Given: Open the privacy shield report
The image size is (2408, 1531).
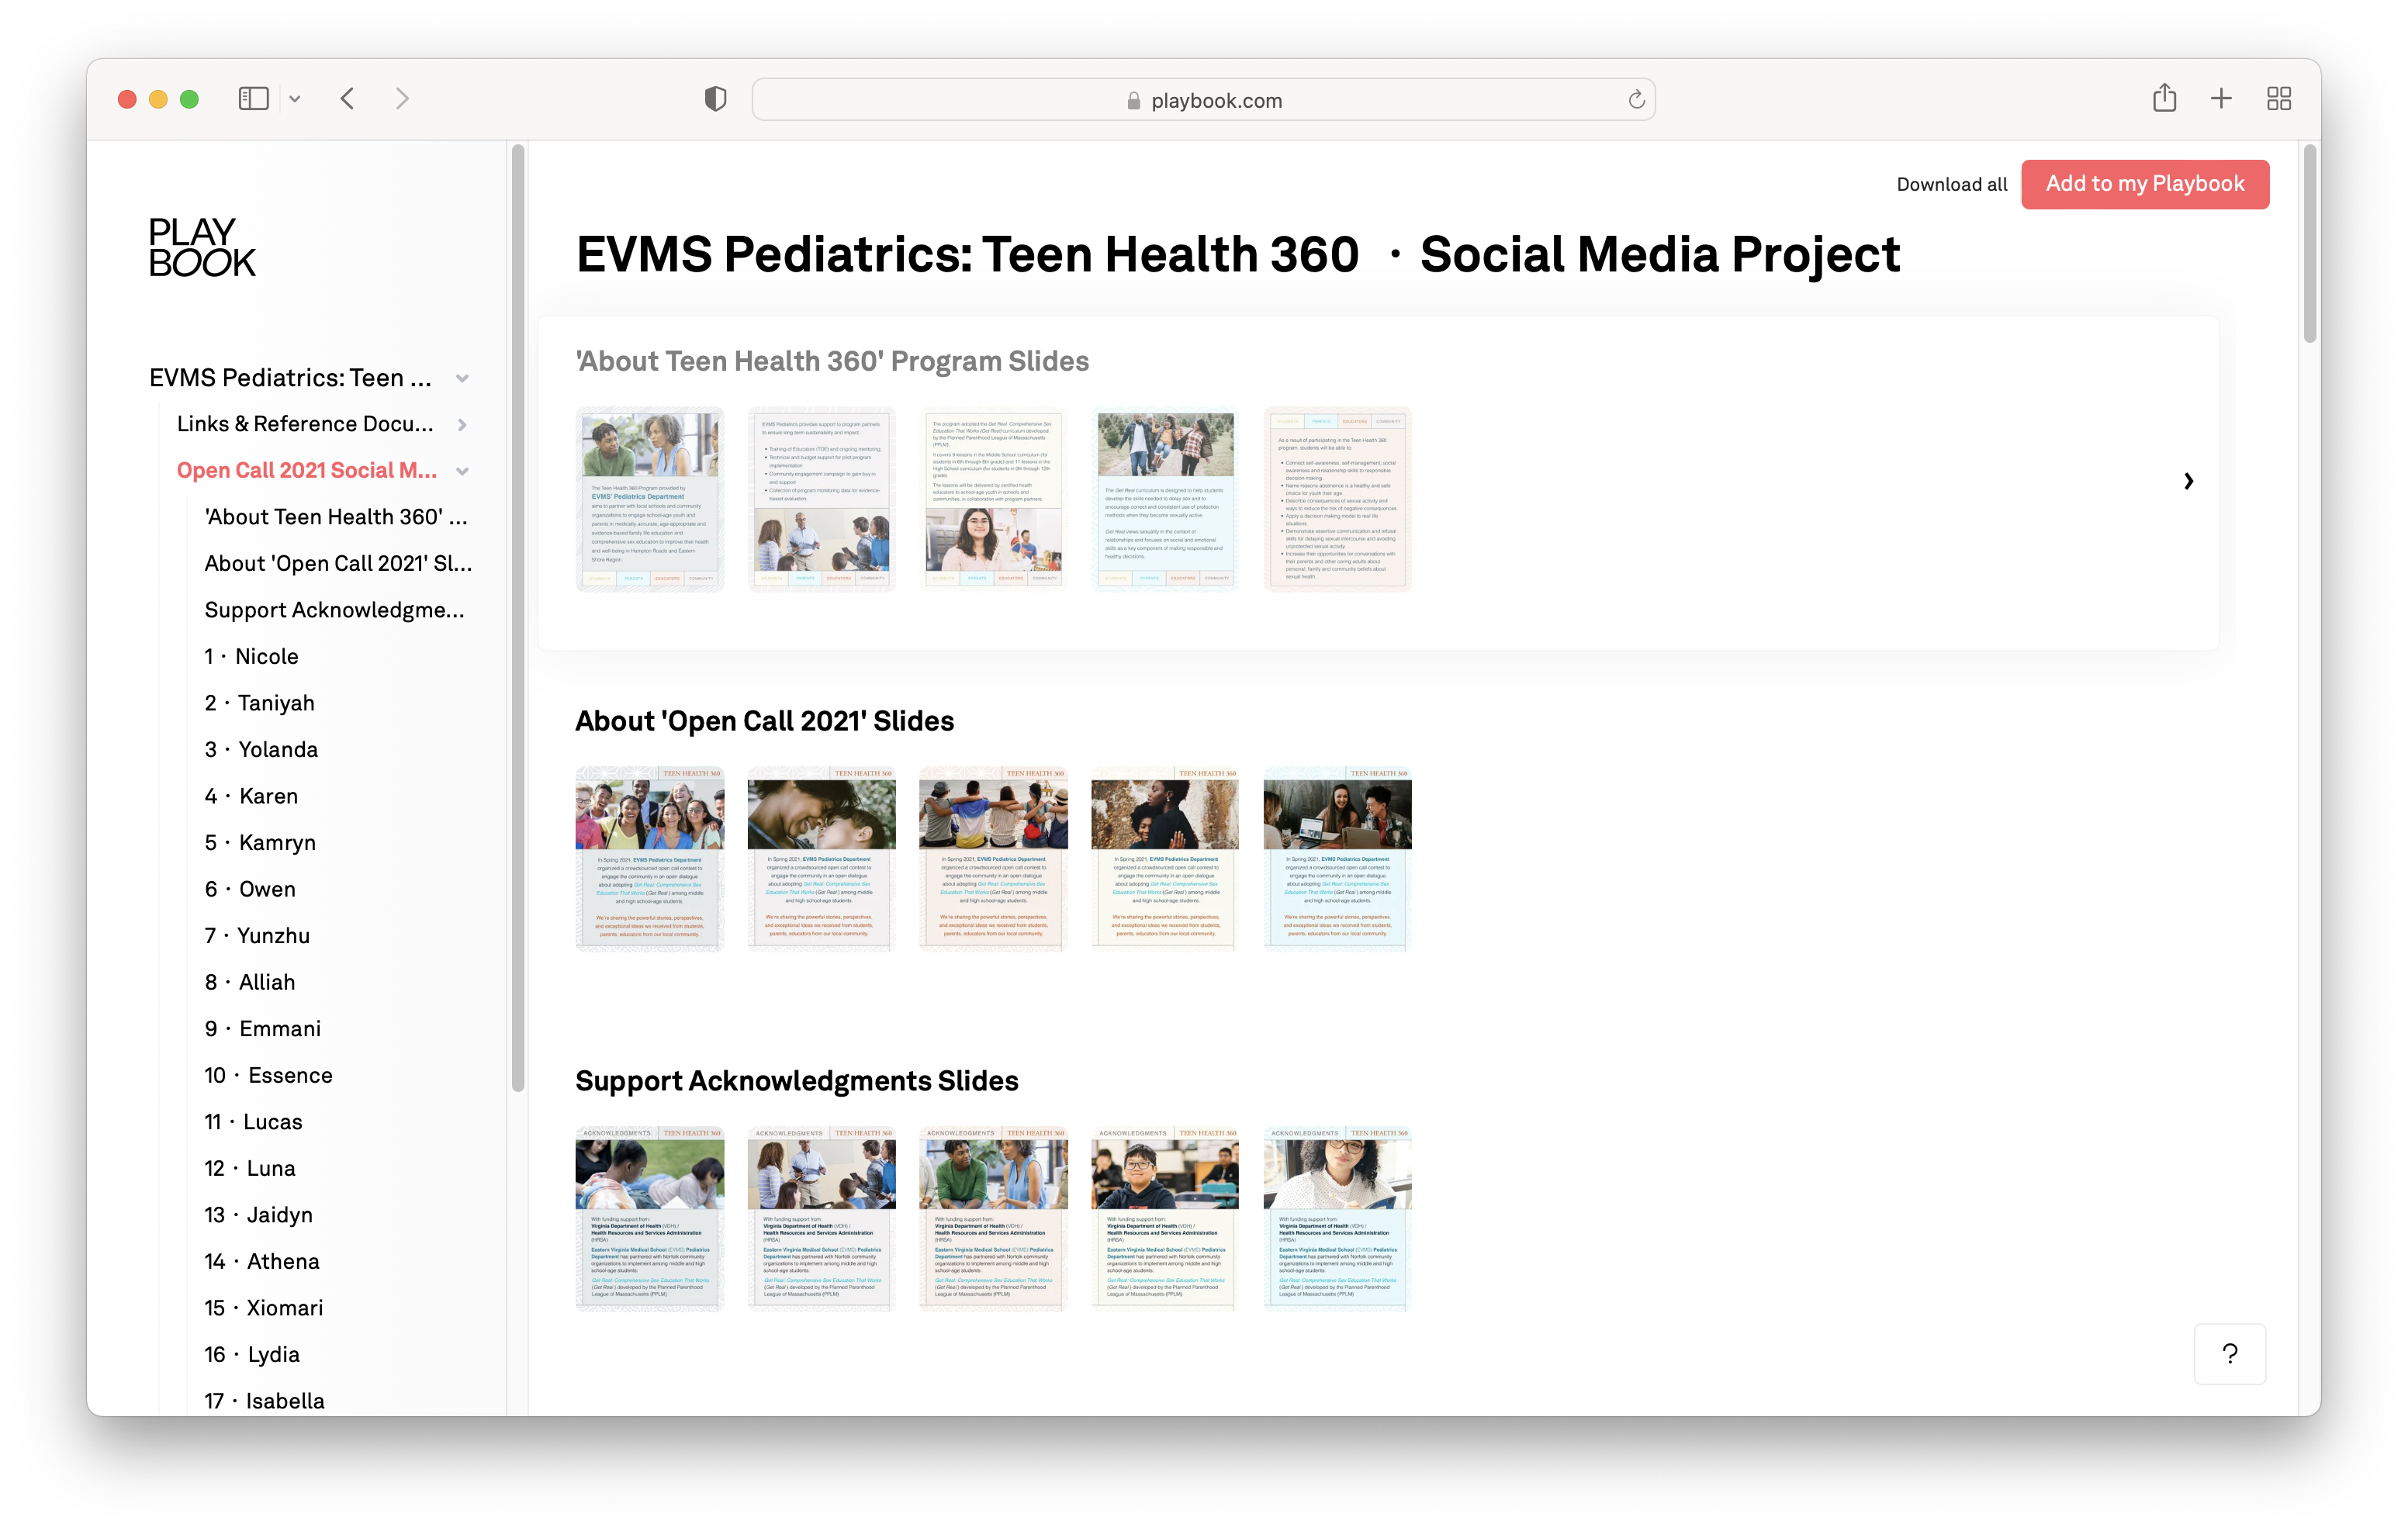Looking at the screenshot, I should [715, 99].
